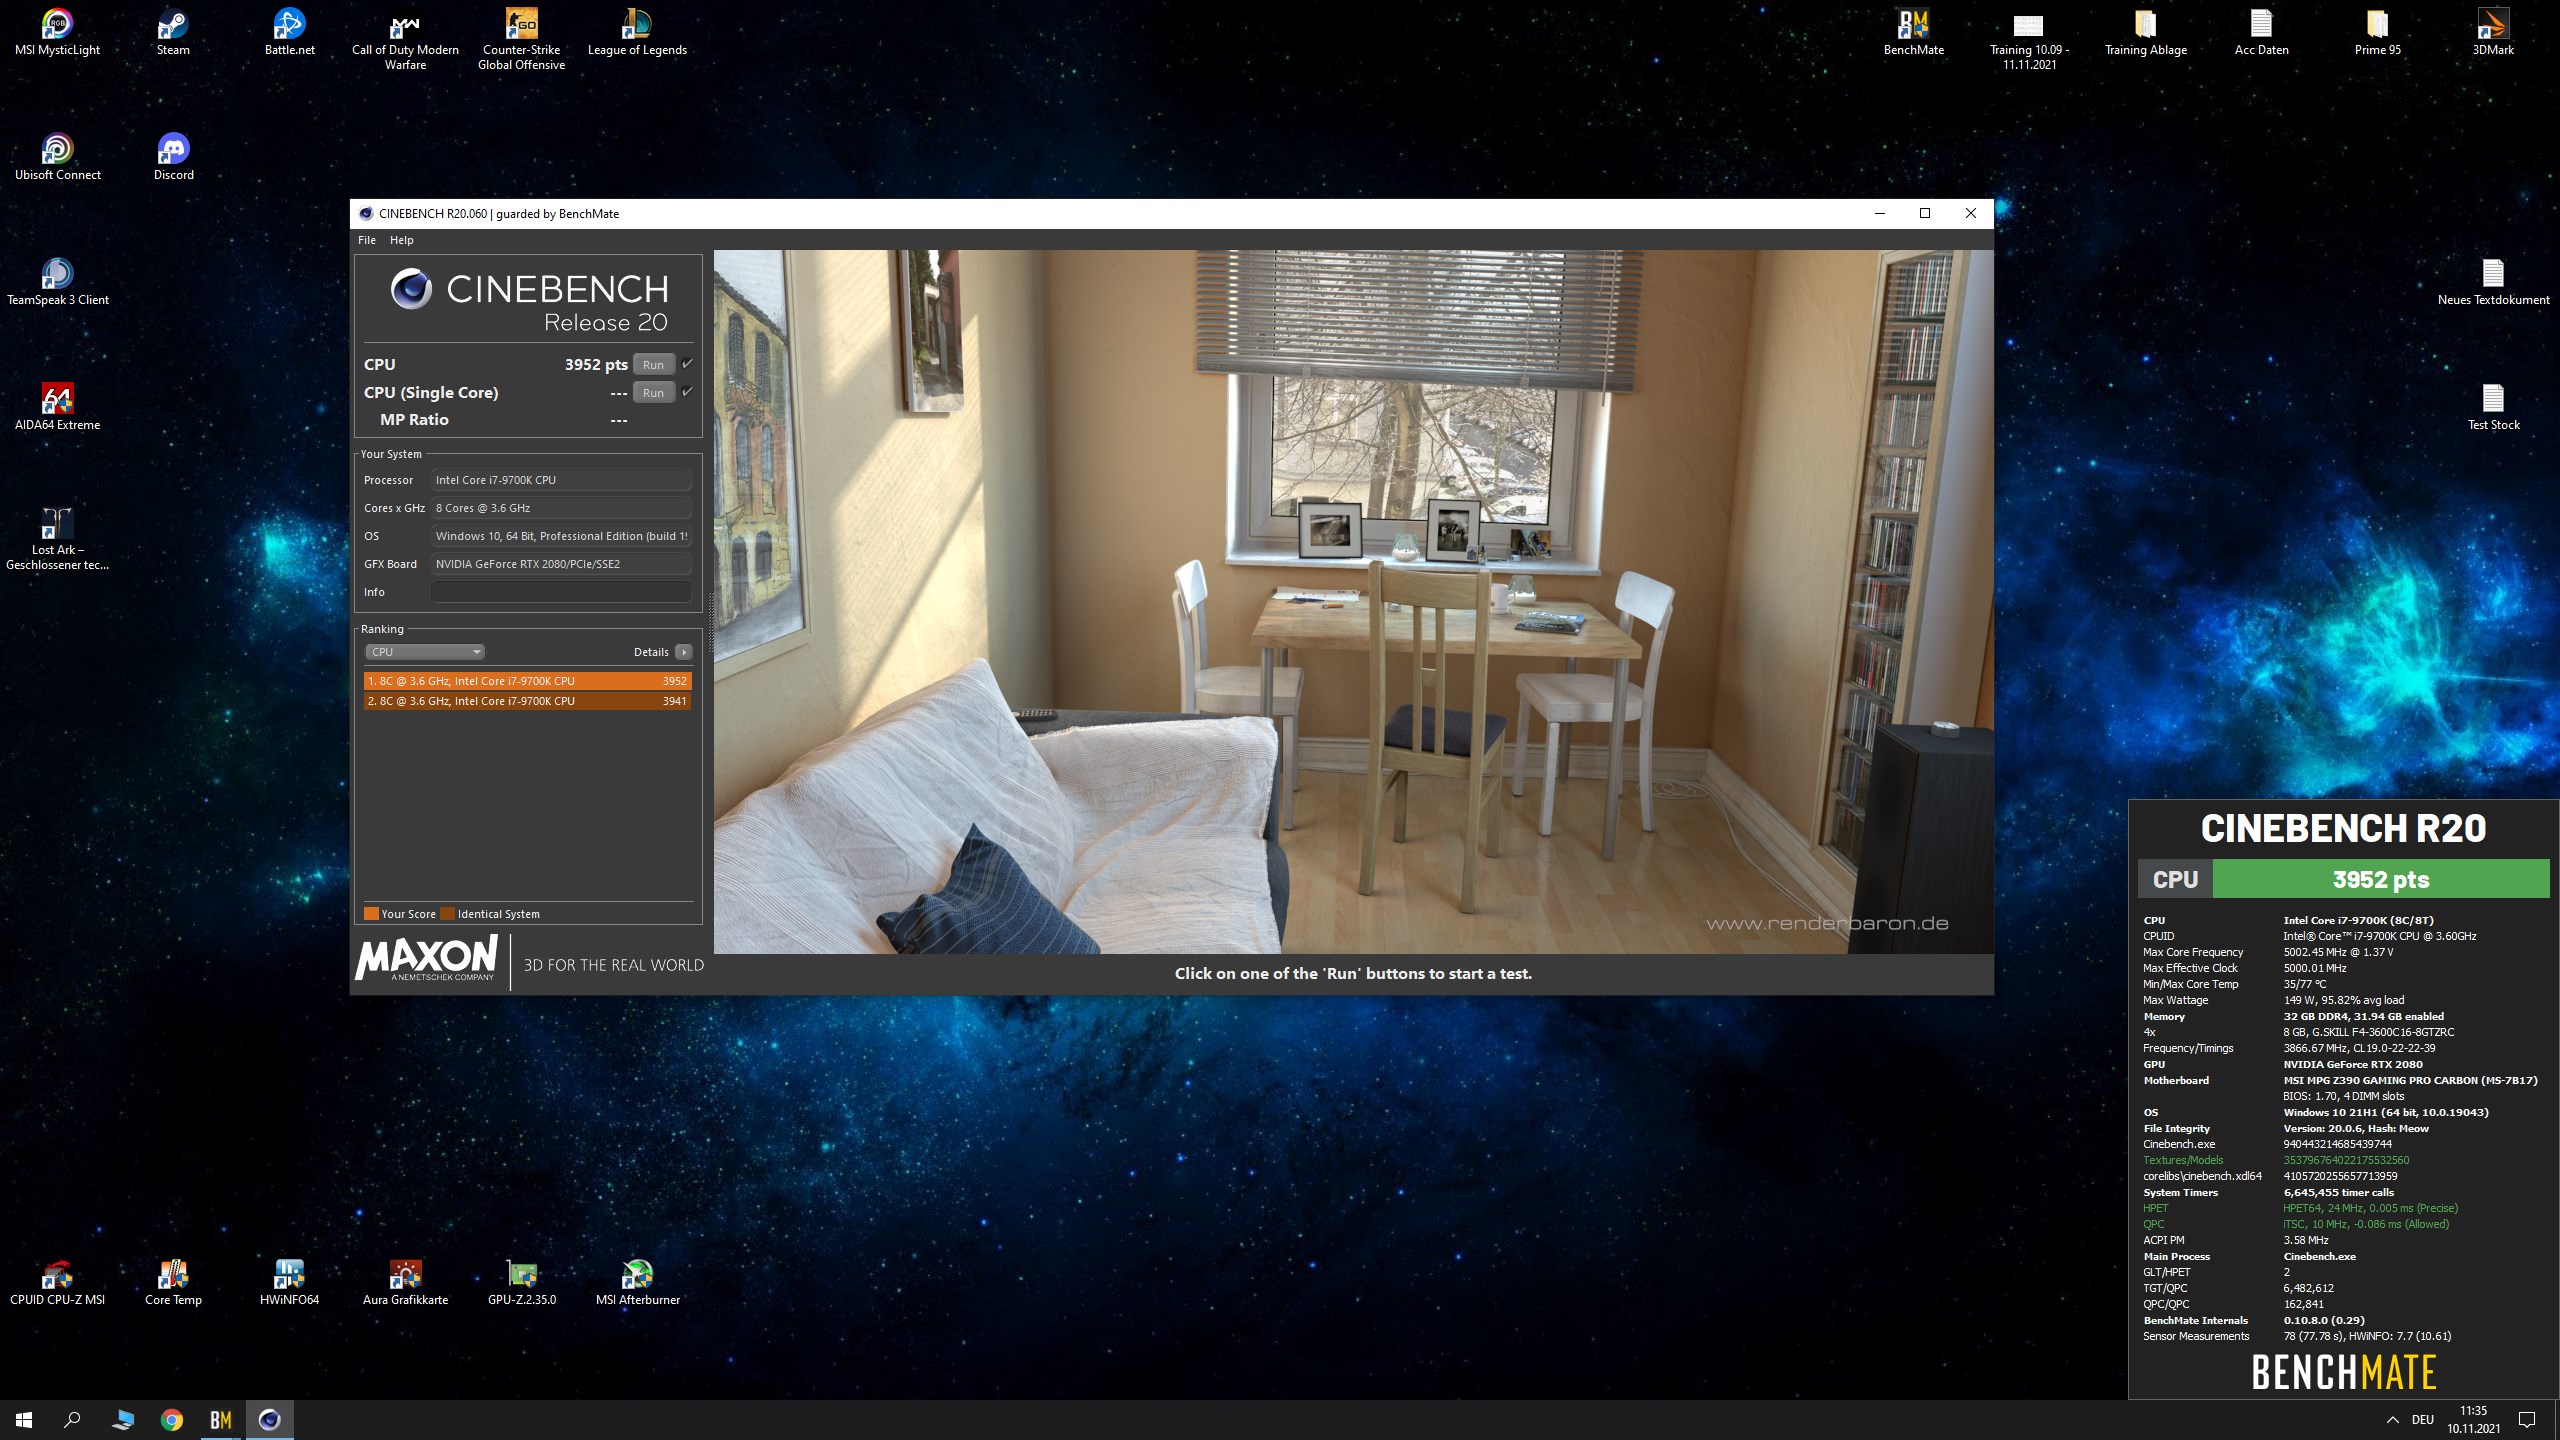
Task: Open CPUID CPU-Z MSI shortcut
Action: 57,1282
